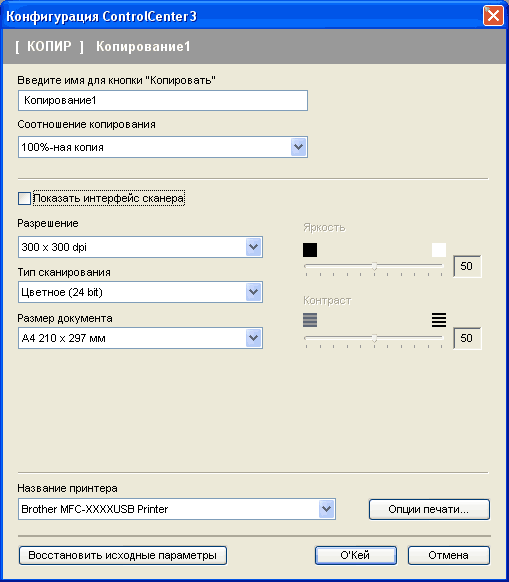Cancel with the Отмена button
Viewport: 509px width, 582px height.
[x=448, y=555]
